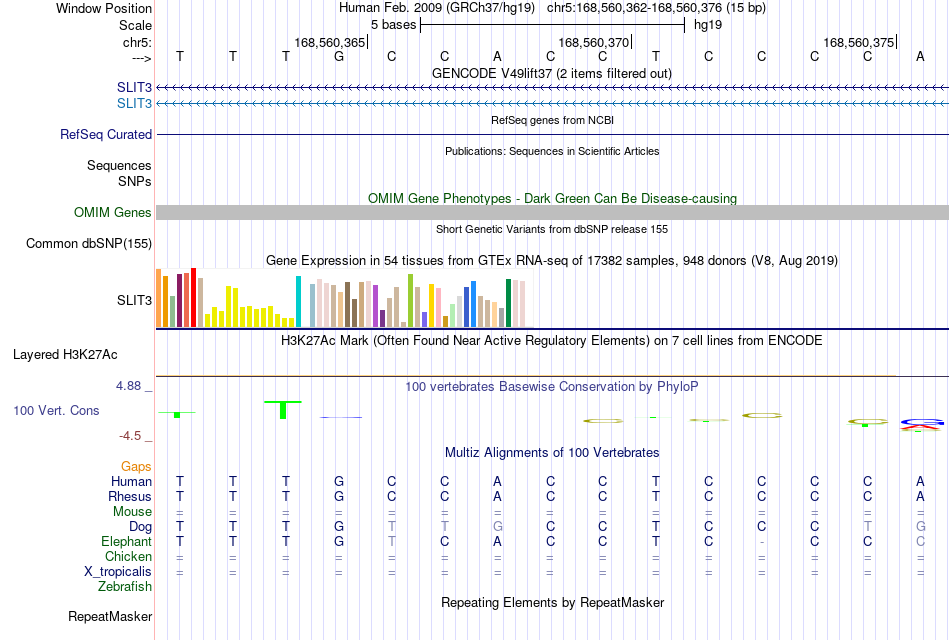Click the dark green GTEx tissue bar
This screenshot has width=950, height=640.
[508, 303]
